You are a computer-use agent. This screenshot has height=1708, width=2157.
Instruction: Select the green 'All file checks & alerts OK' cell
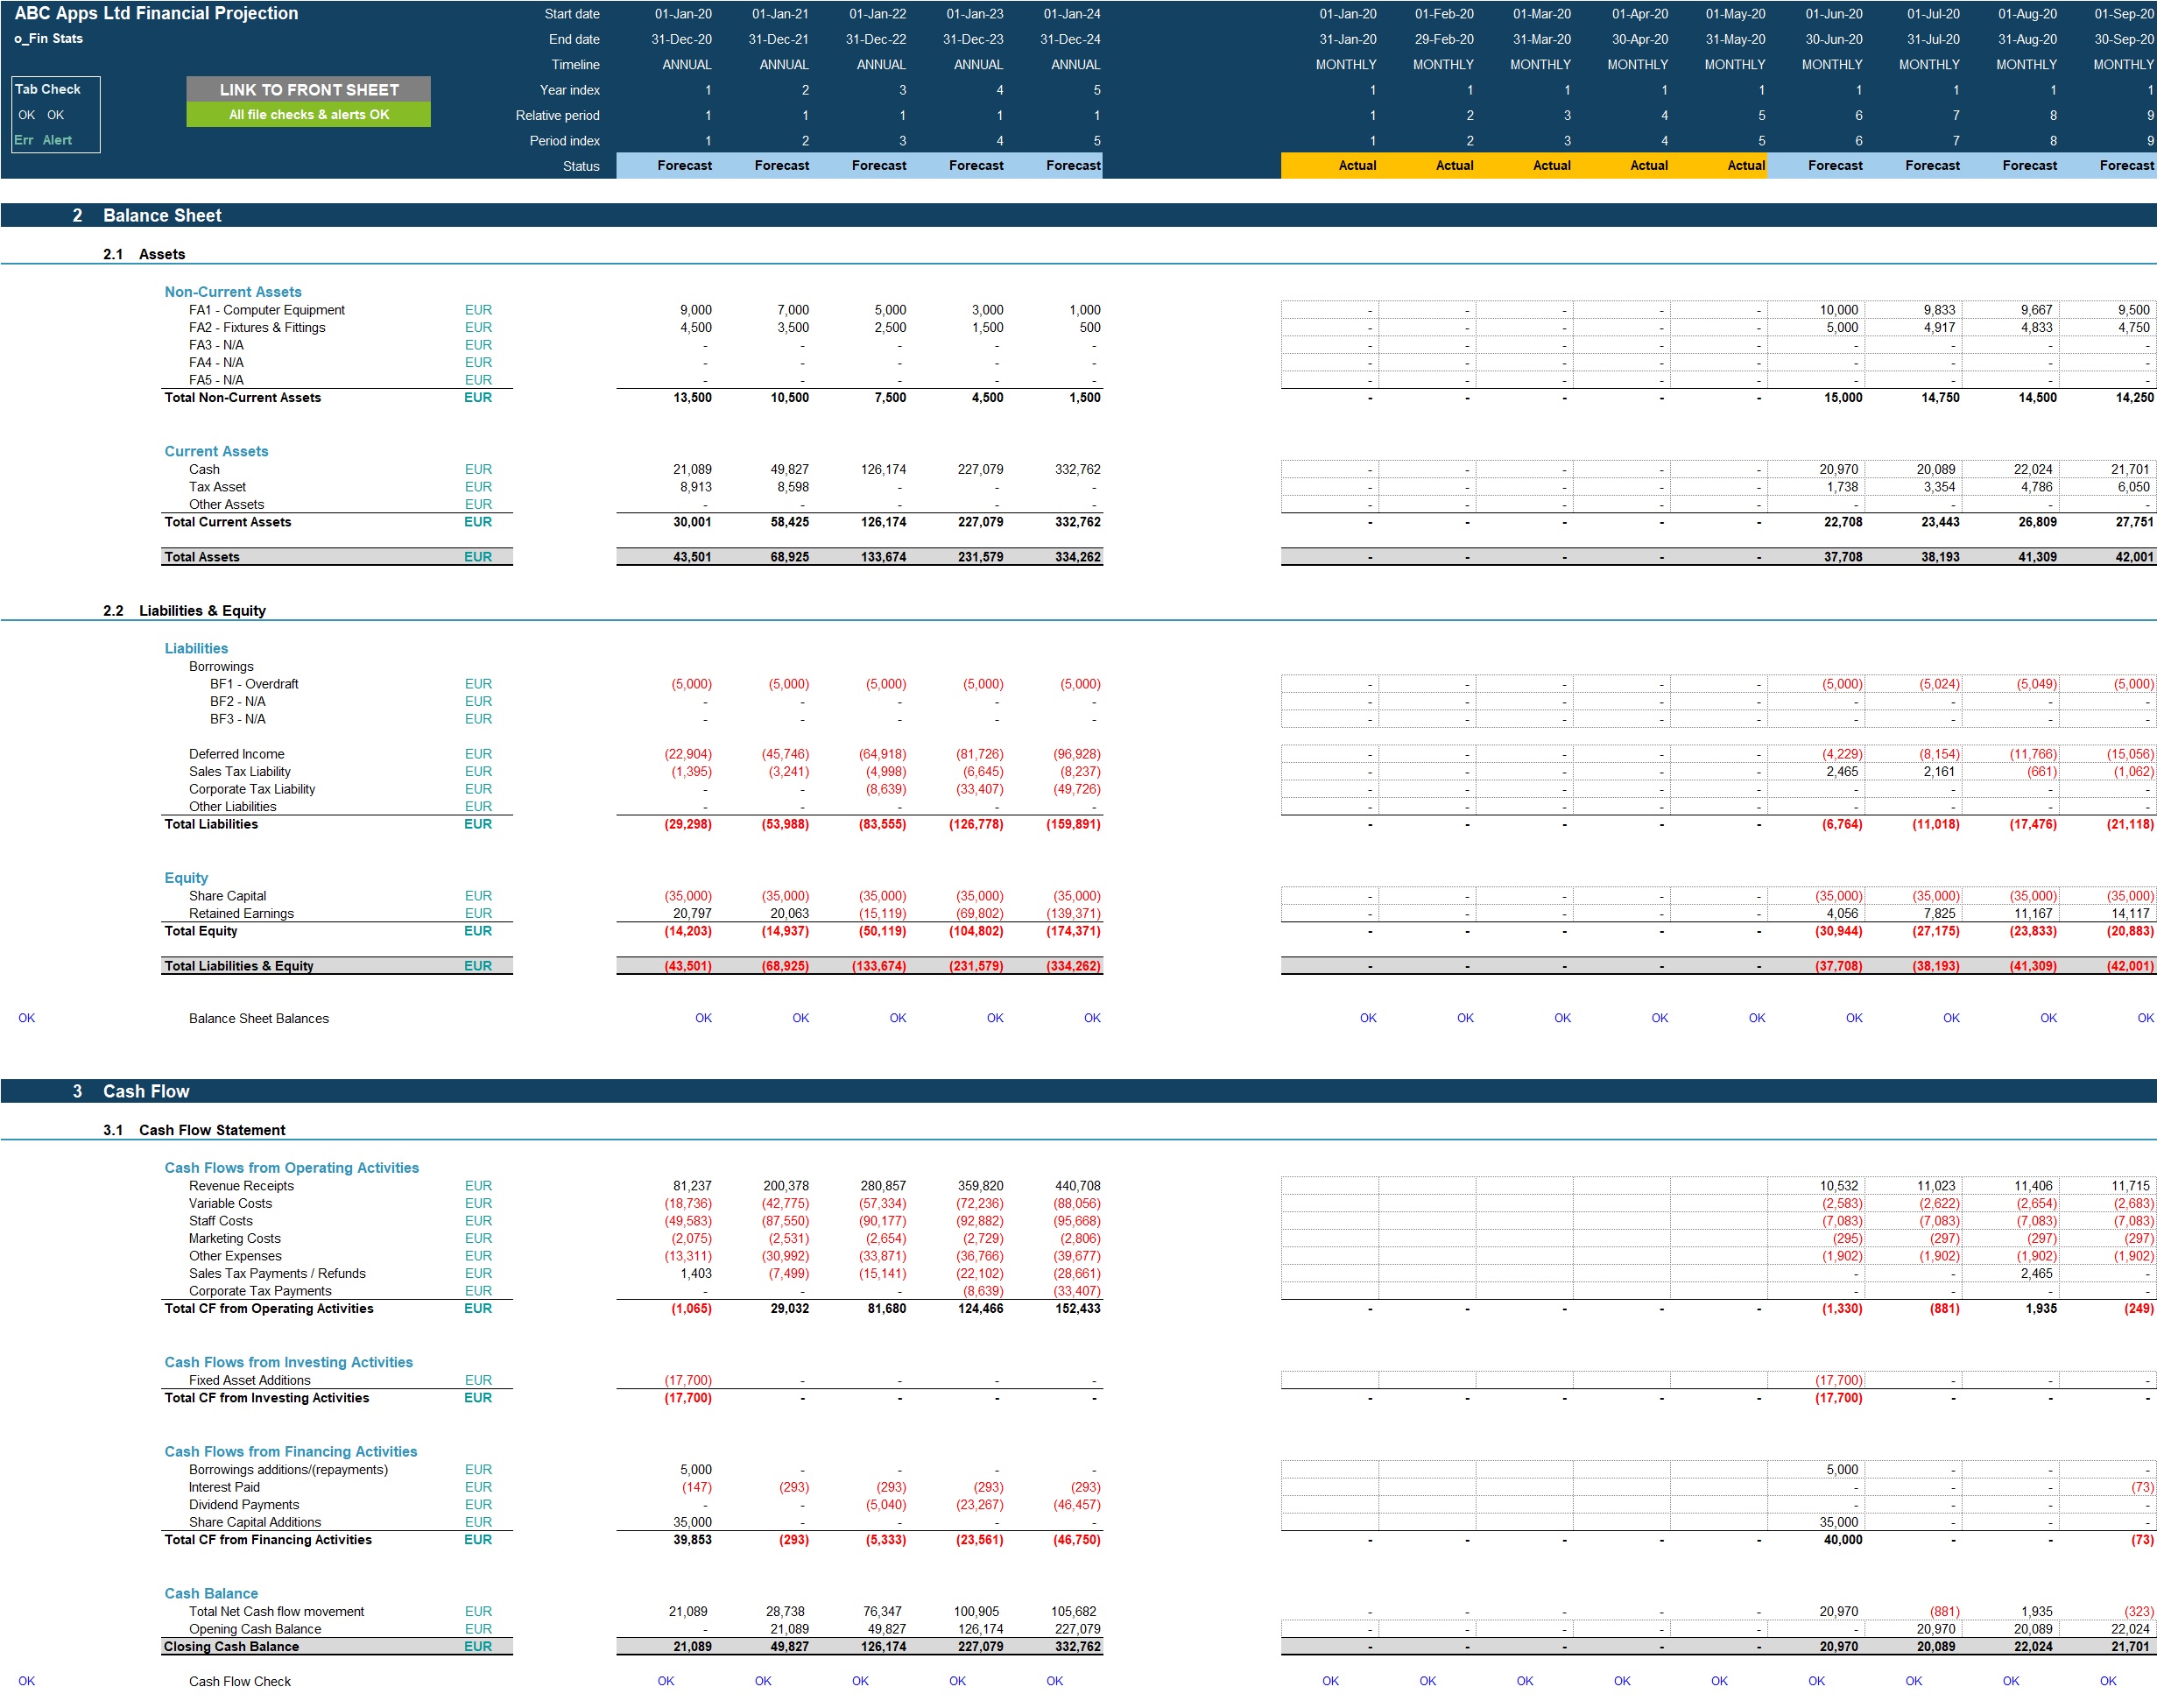308,115
